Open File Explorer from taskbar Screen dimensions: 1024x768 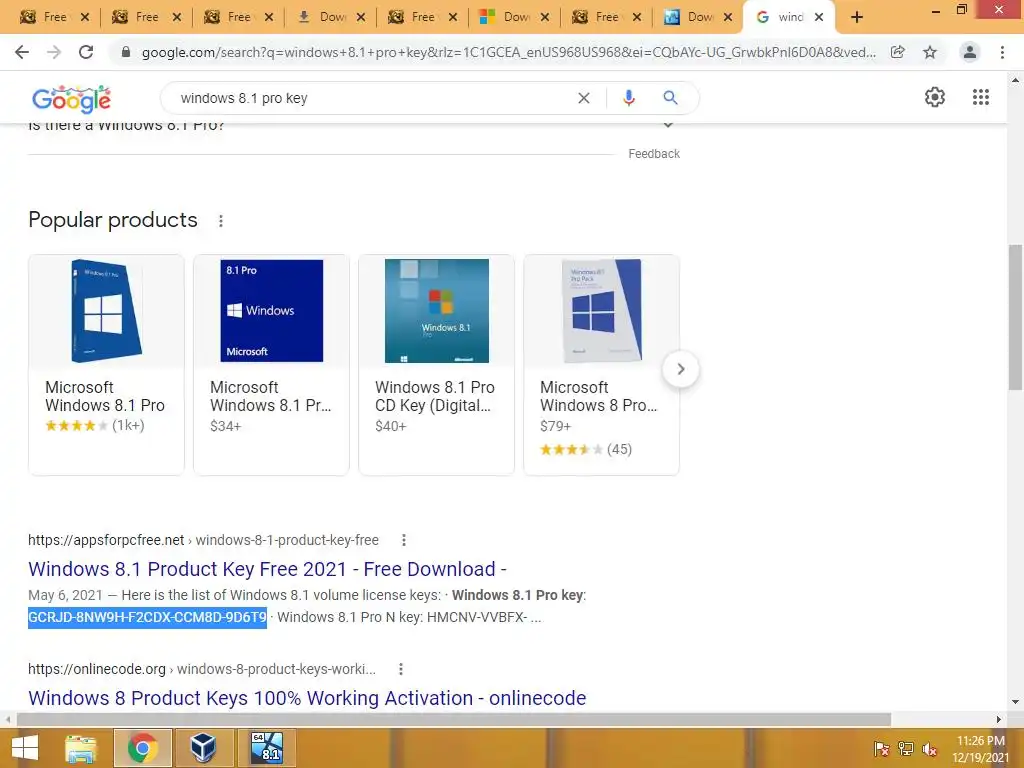tap(80, 748)
